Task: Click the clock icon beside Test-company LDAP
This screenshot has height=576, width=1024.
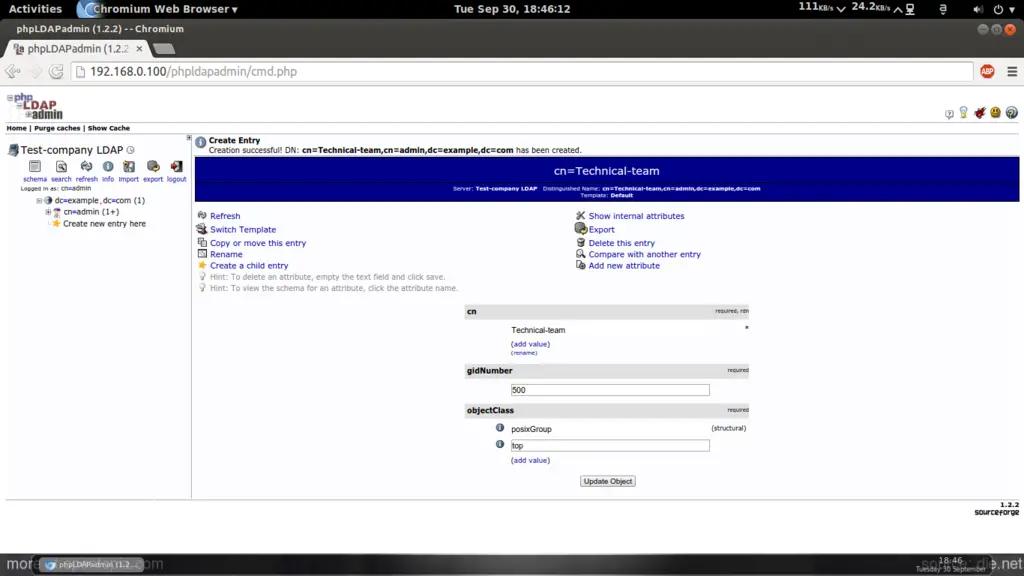Action: point(131,150)
